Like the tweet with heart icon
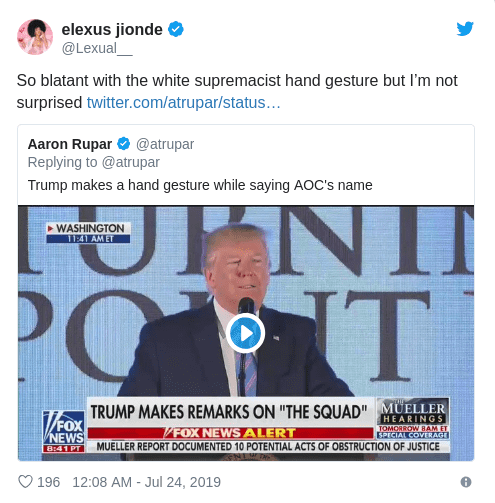495x503 pixels. point(25,482)
